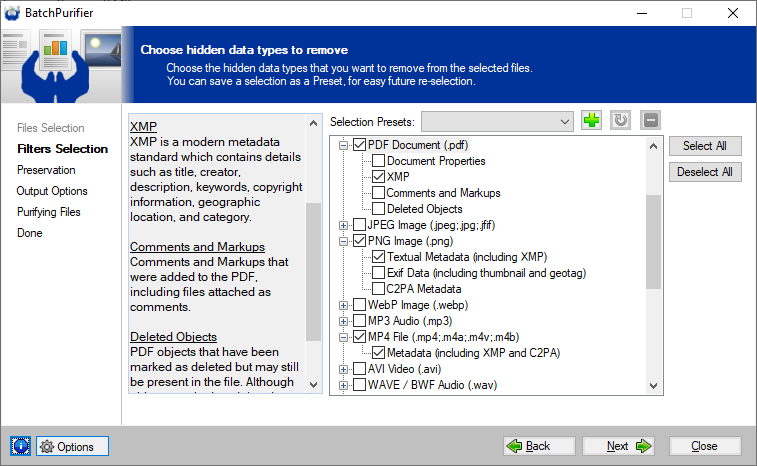Click the file type list vertical scrollbar
Image resolution: width=757 pixels, height=466 pixels.
(x=654, y=240)
